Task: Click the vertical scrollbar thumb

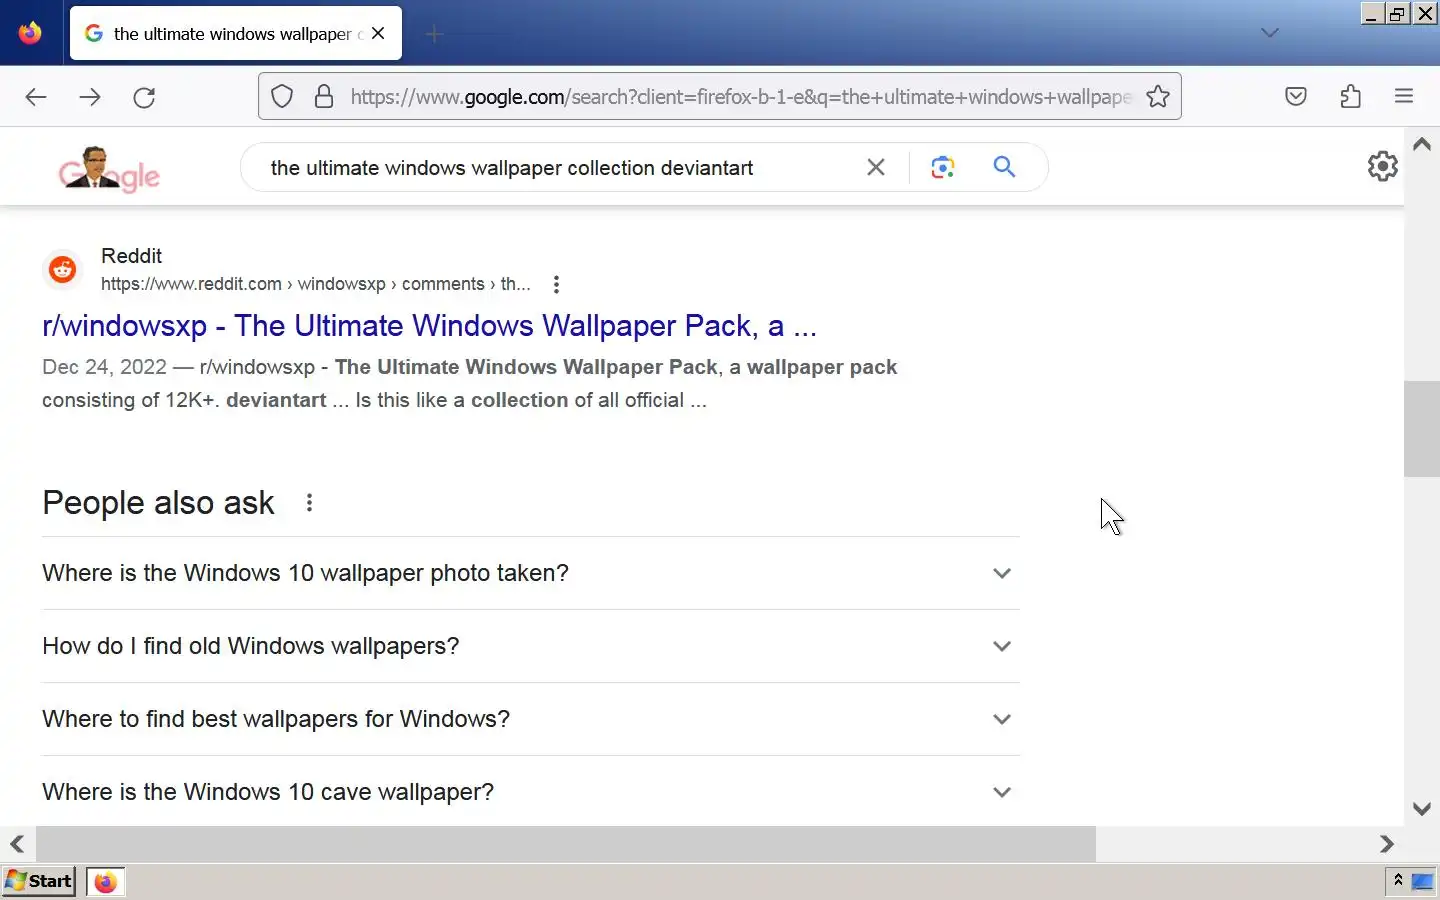Action: [1422, 429]
